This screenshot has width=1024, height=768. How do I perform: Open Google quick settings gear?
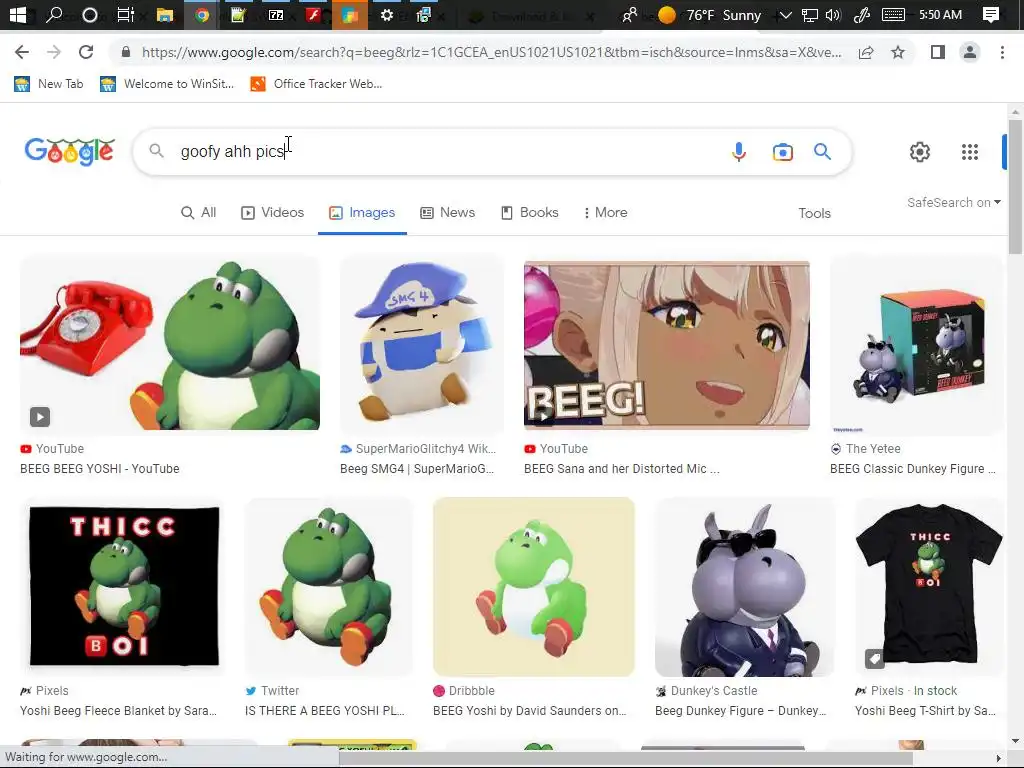(920, 152)
